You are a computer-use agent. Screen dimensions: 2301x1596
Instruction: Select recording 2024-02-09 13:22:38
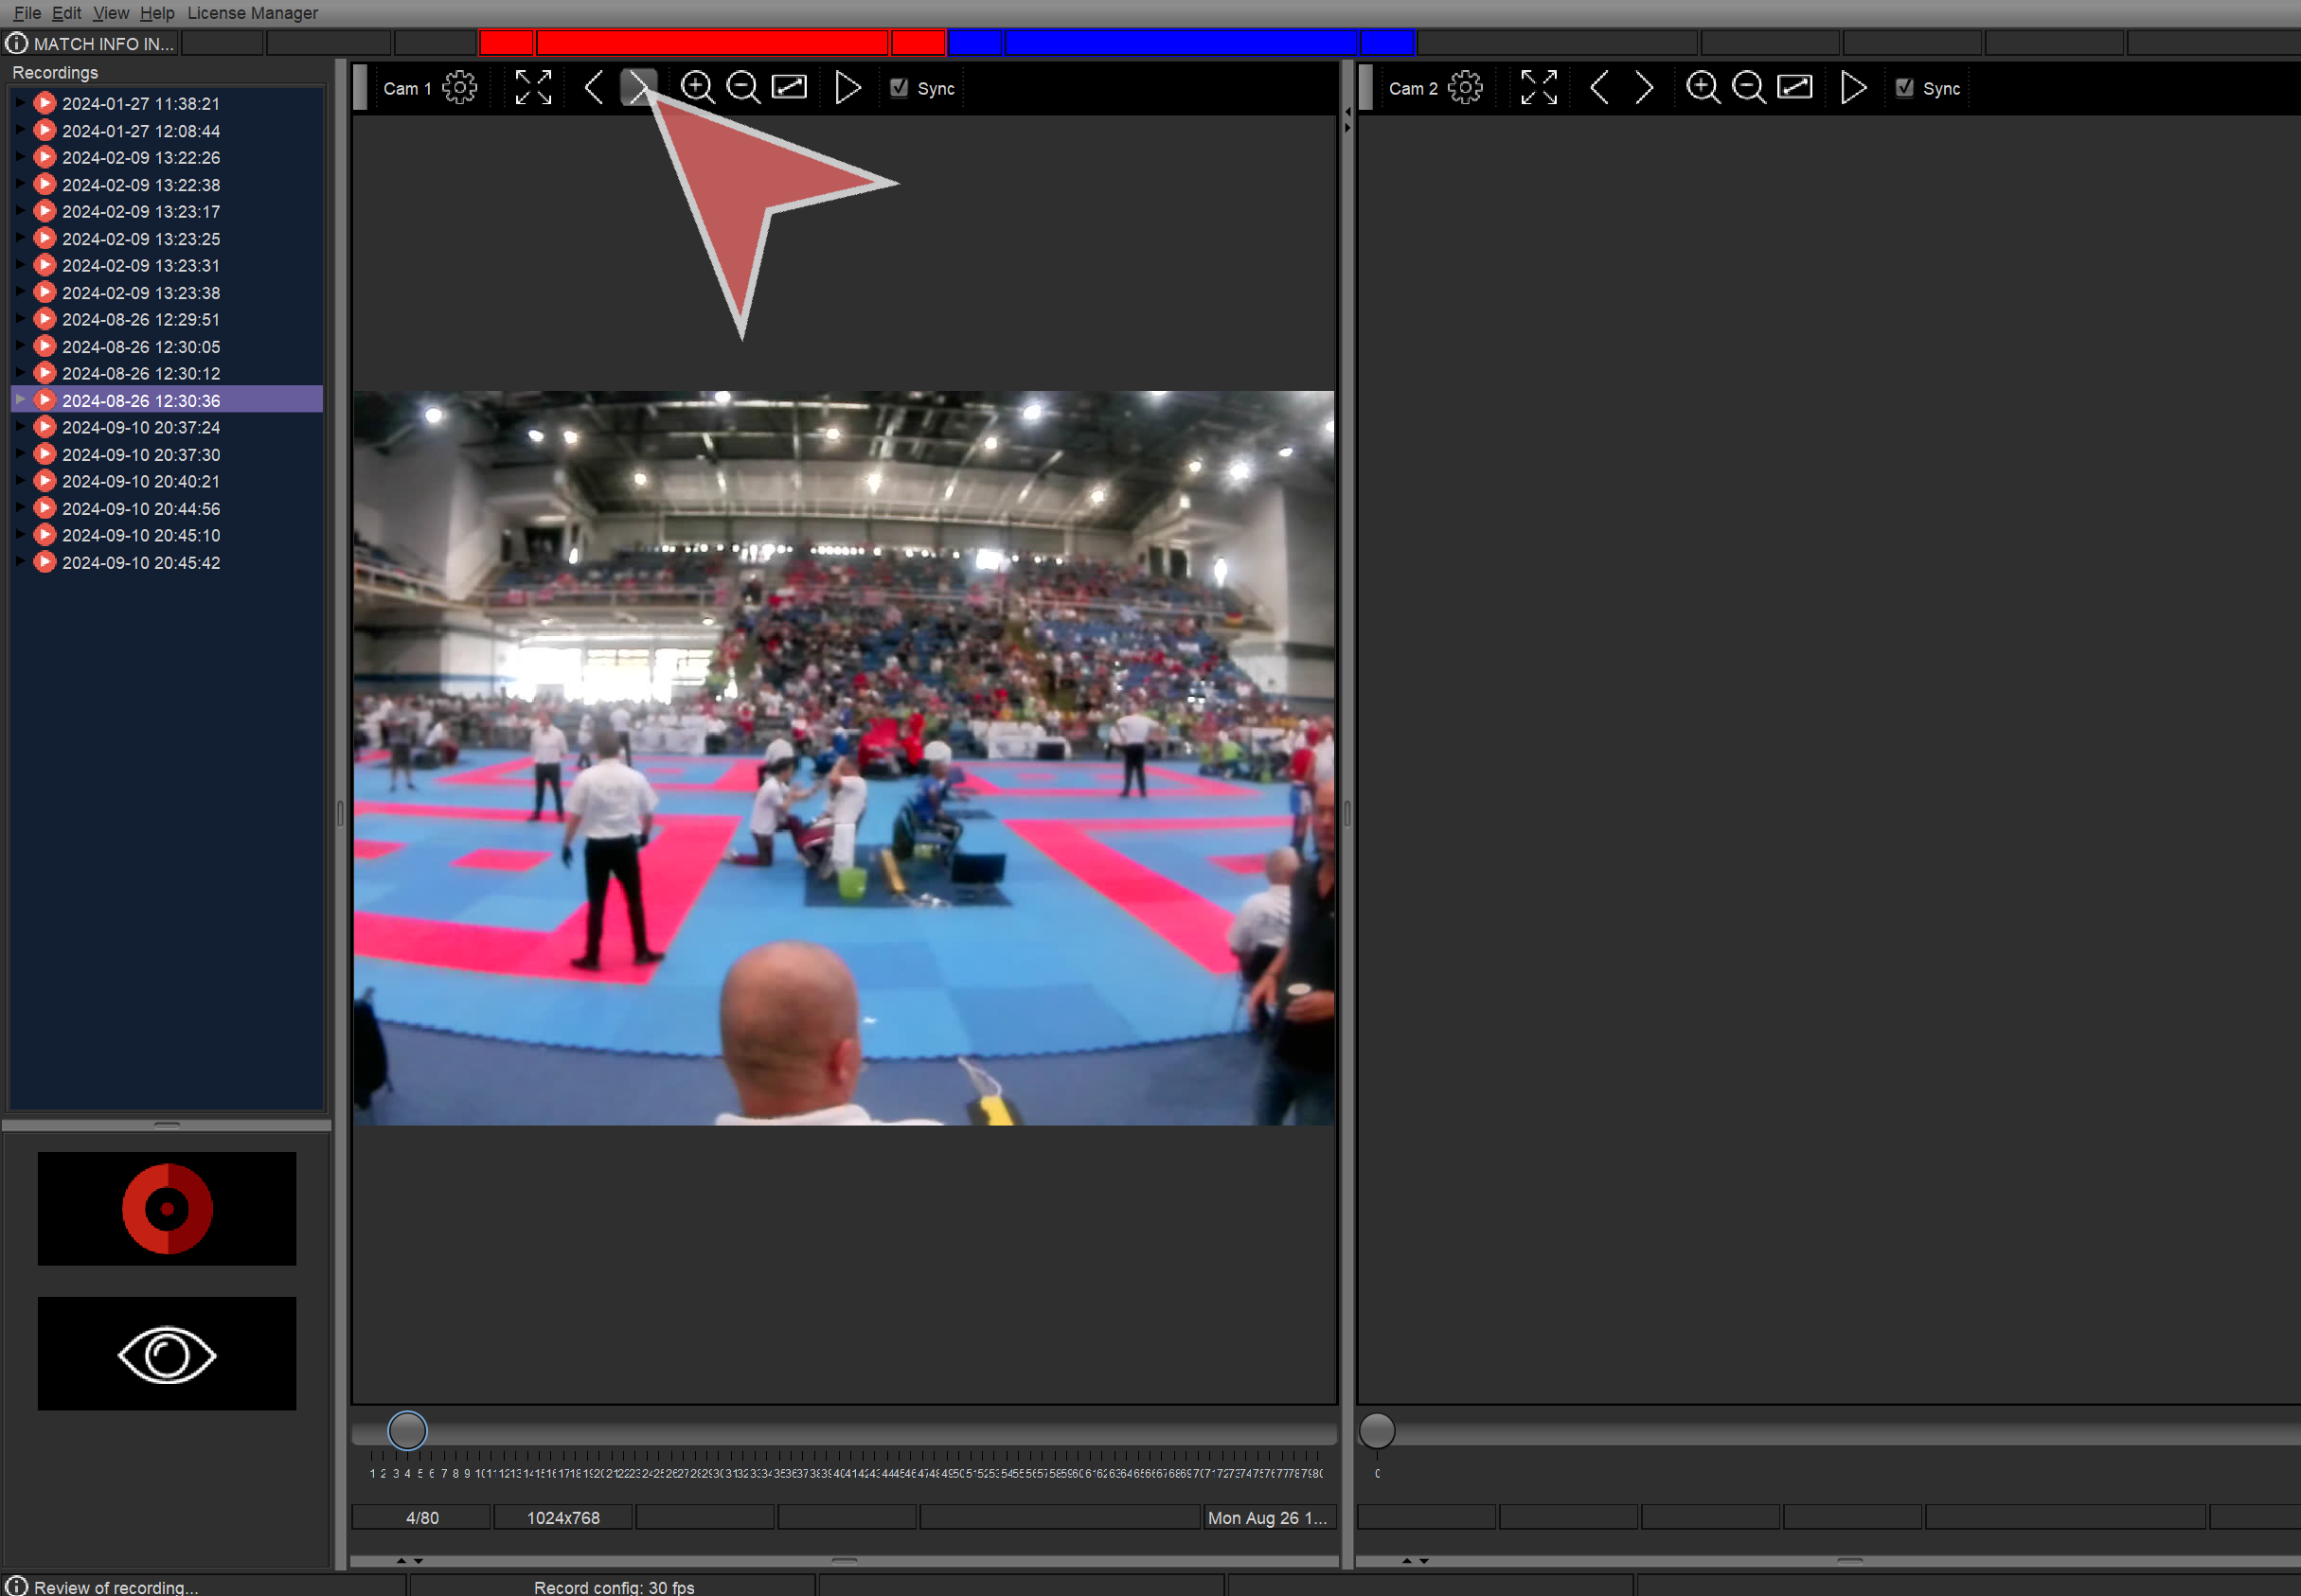(x=141, y=185)
